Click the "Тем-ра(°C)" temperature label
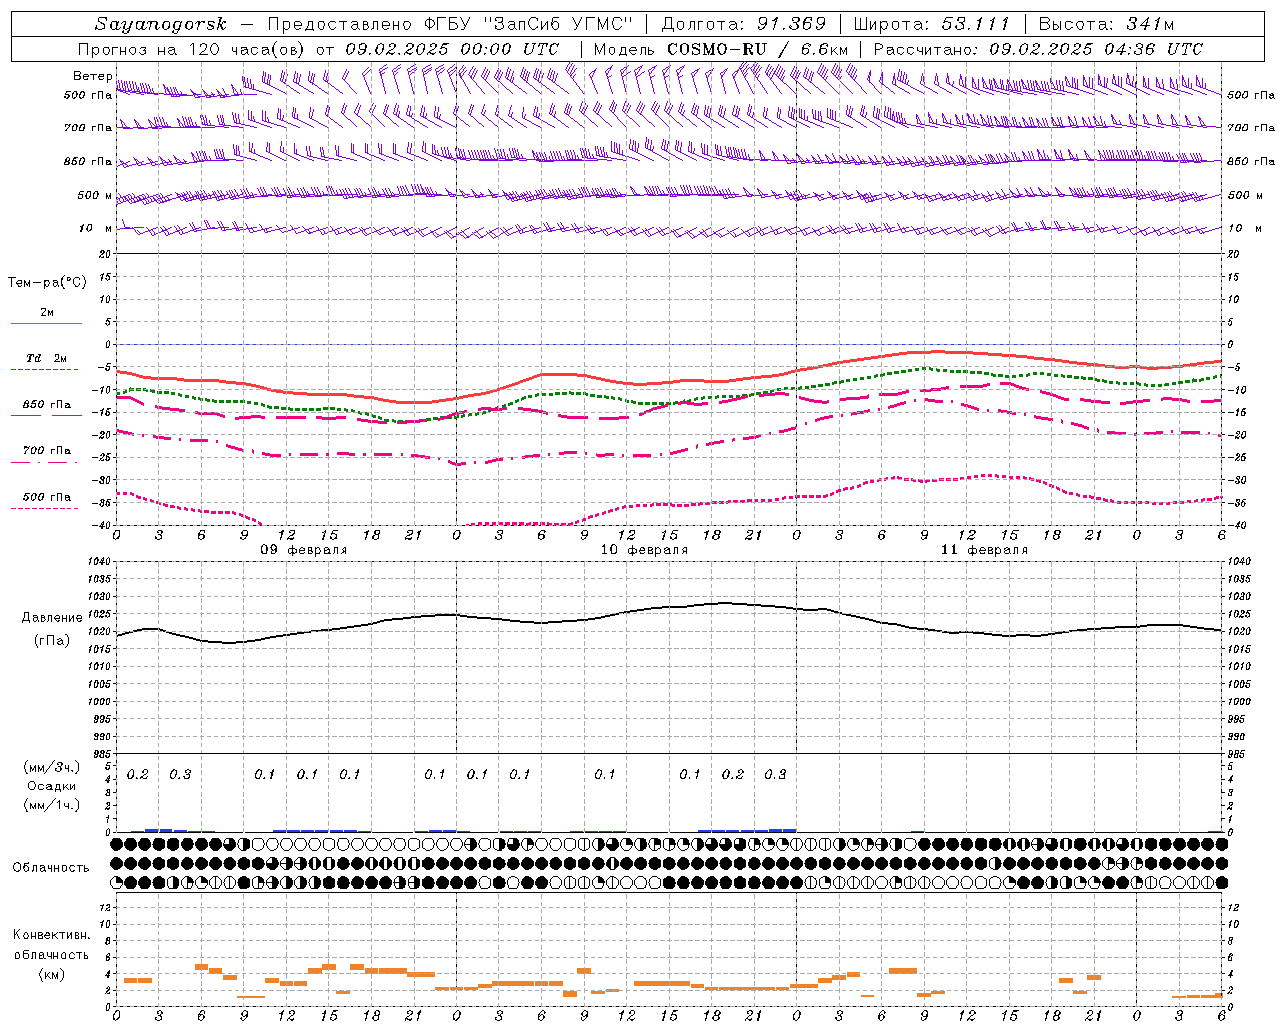The width and height of the screenshot is (1280, 1024). 47,283
